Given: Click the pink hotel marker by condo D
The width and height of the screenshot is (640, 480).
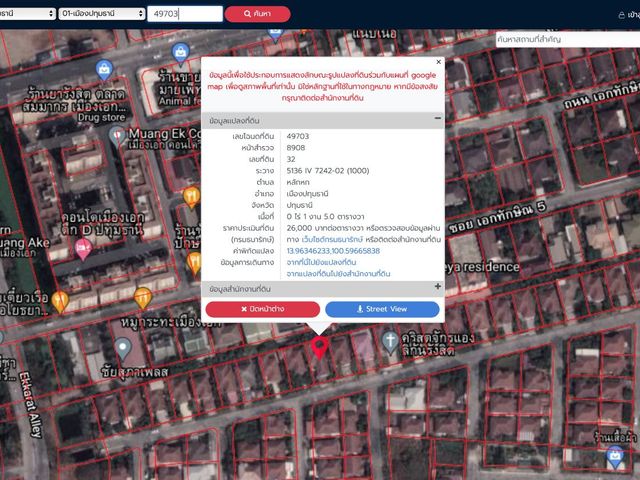Looking at the screenshot, I should pyautogui.click(x=83, y=249).
